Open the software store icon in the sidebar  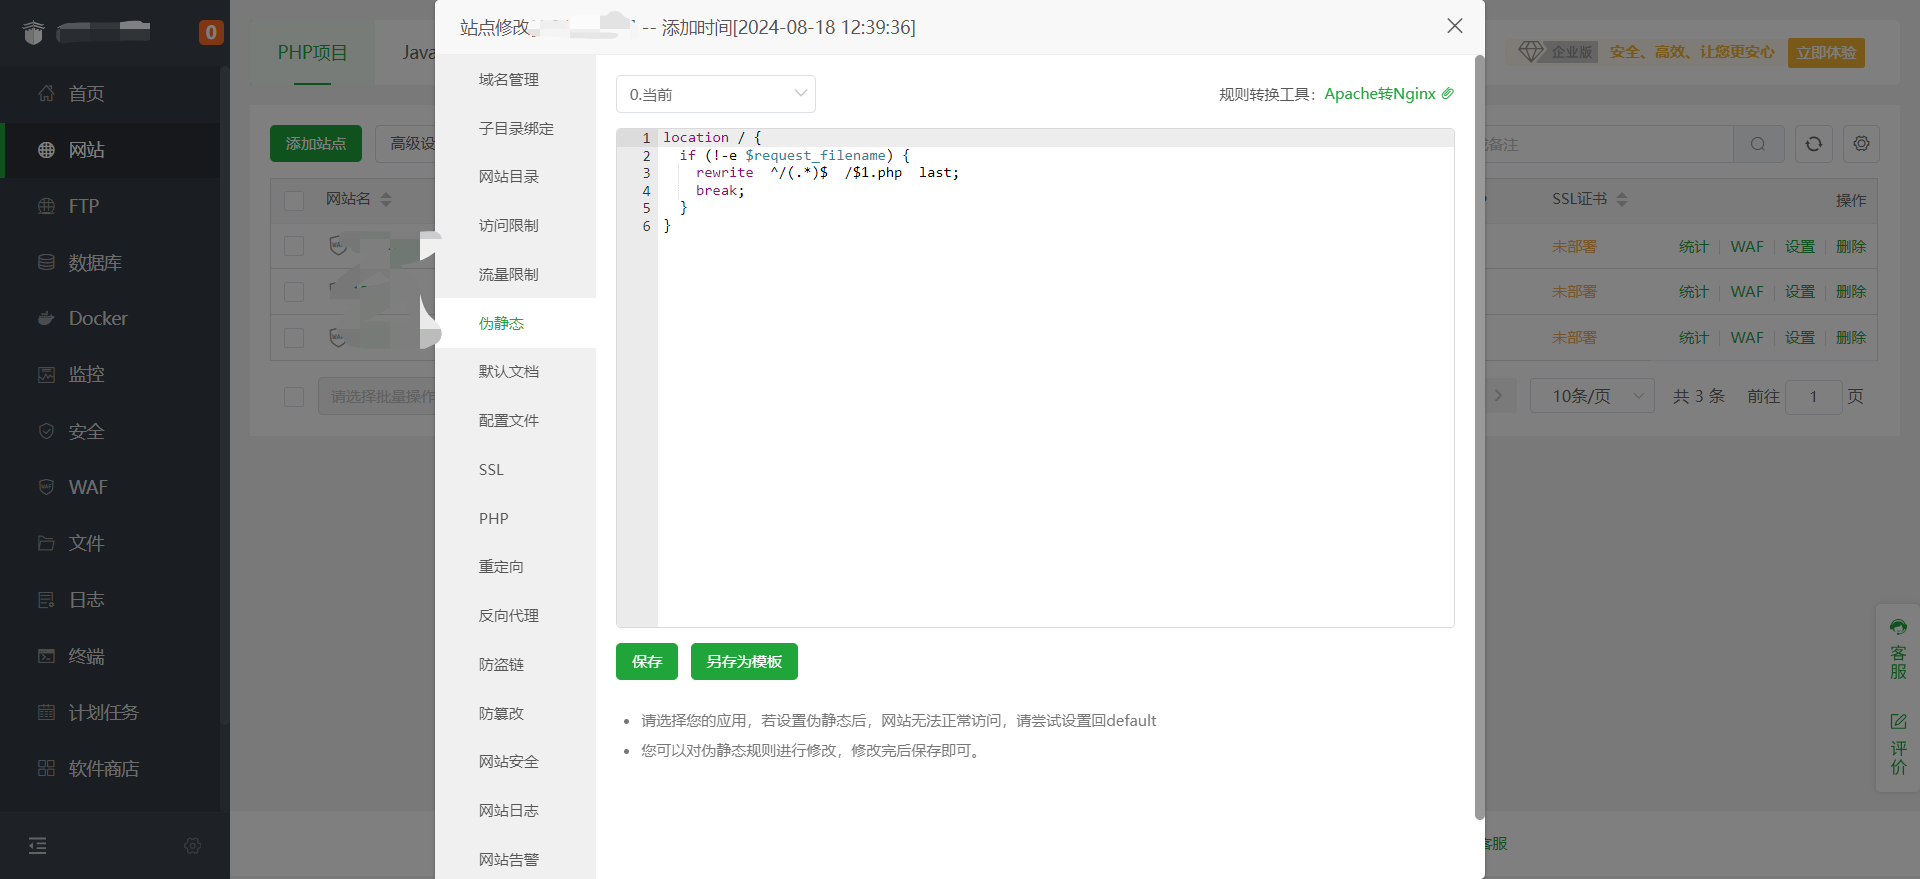[46, 768]
